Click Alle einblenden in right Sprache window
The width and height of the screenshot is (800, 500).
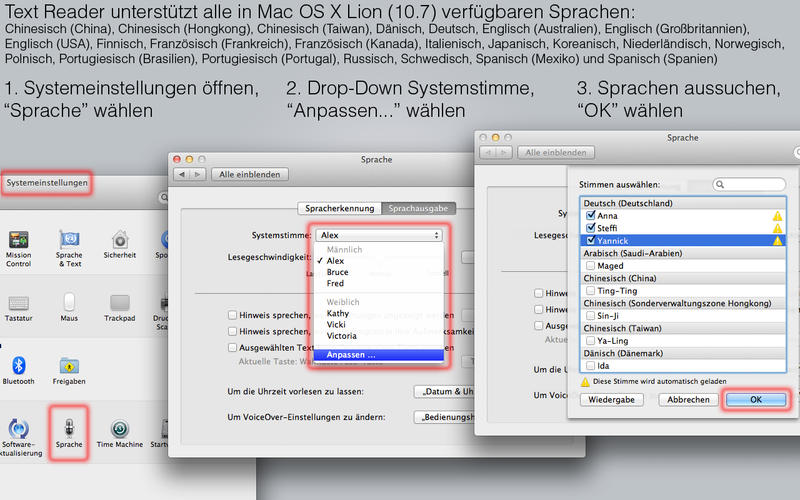[x=556, y=153]
